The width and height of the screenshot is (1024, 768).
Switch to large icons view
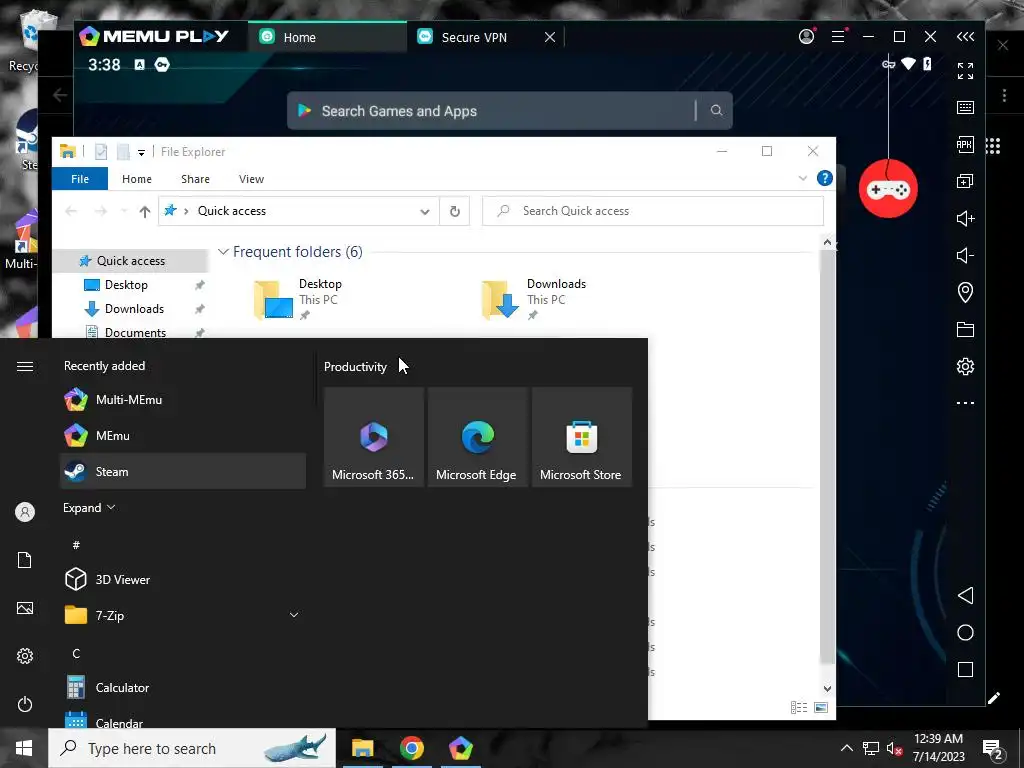[821, 707]
